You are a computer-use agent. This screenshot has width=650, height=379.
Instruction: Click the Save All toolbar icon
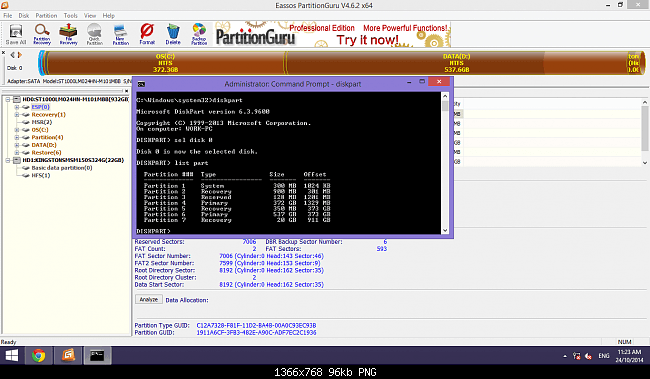tap(16, 34)
